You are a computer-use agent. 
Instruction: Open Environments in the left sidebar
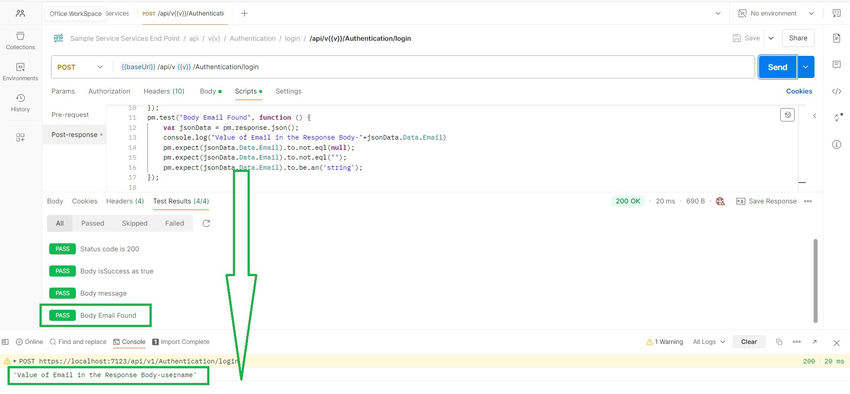[x=20, y=72]
